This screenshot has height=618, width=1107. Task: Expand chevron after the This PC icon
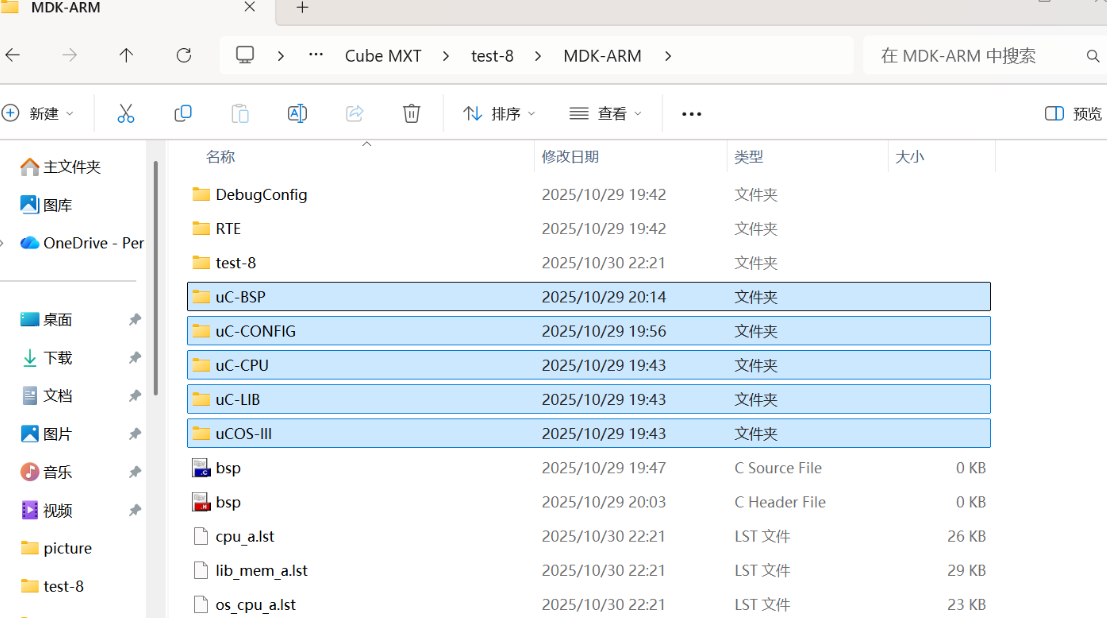(x=281, y=56)
